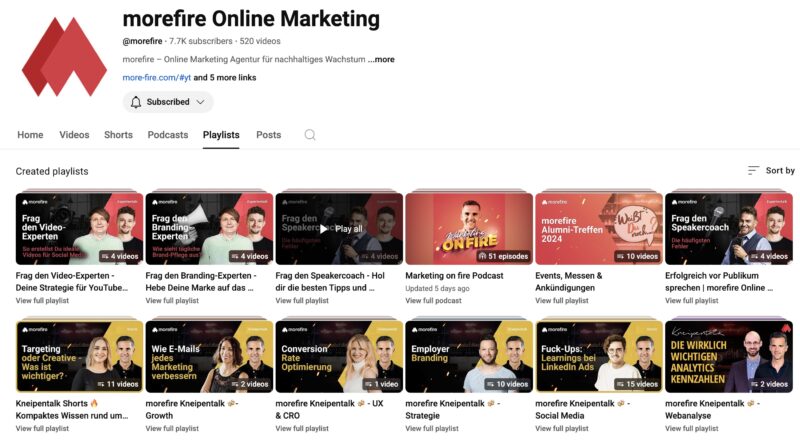Click the 10 videos badge on Alumni-Treffen thumbnail
800x441 pixels.
point(637,256)
